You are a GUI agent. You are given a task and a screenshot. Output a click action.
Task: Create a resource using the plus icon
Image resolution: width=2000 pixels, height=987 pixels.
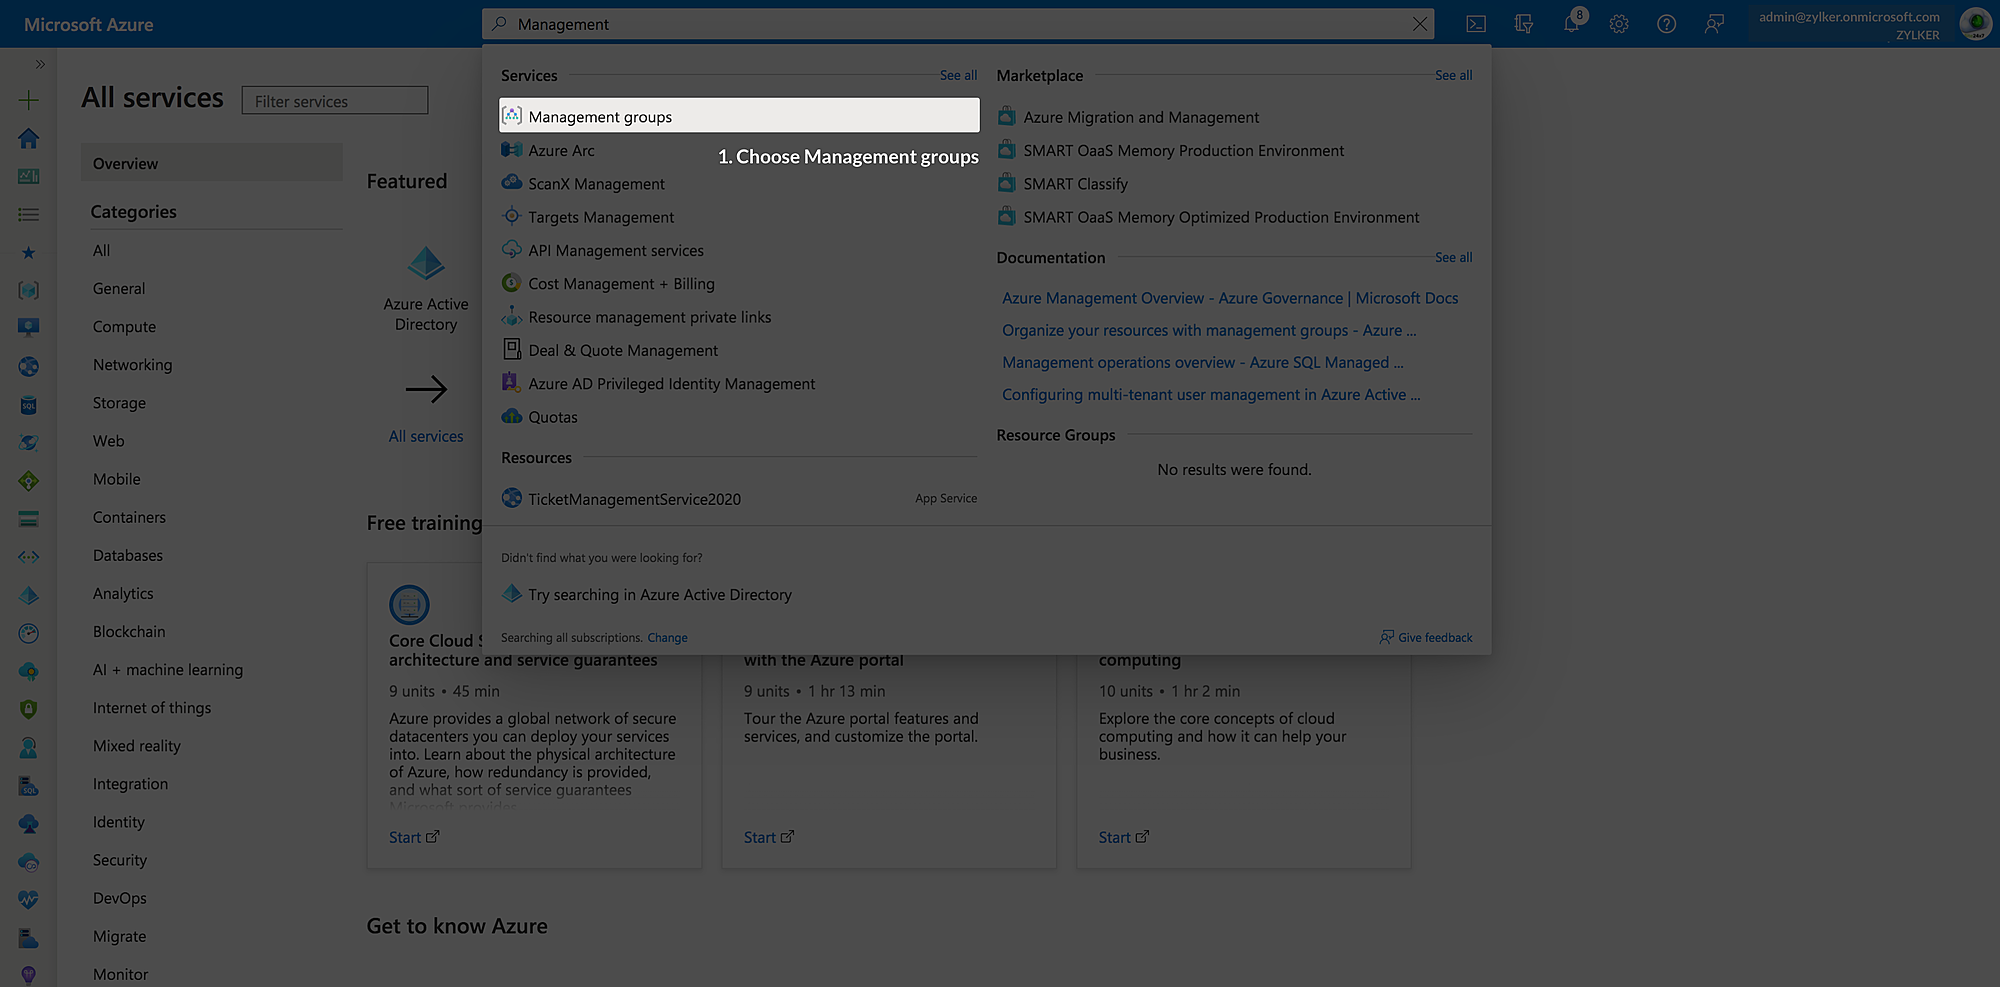click(x=29, y=100)
